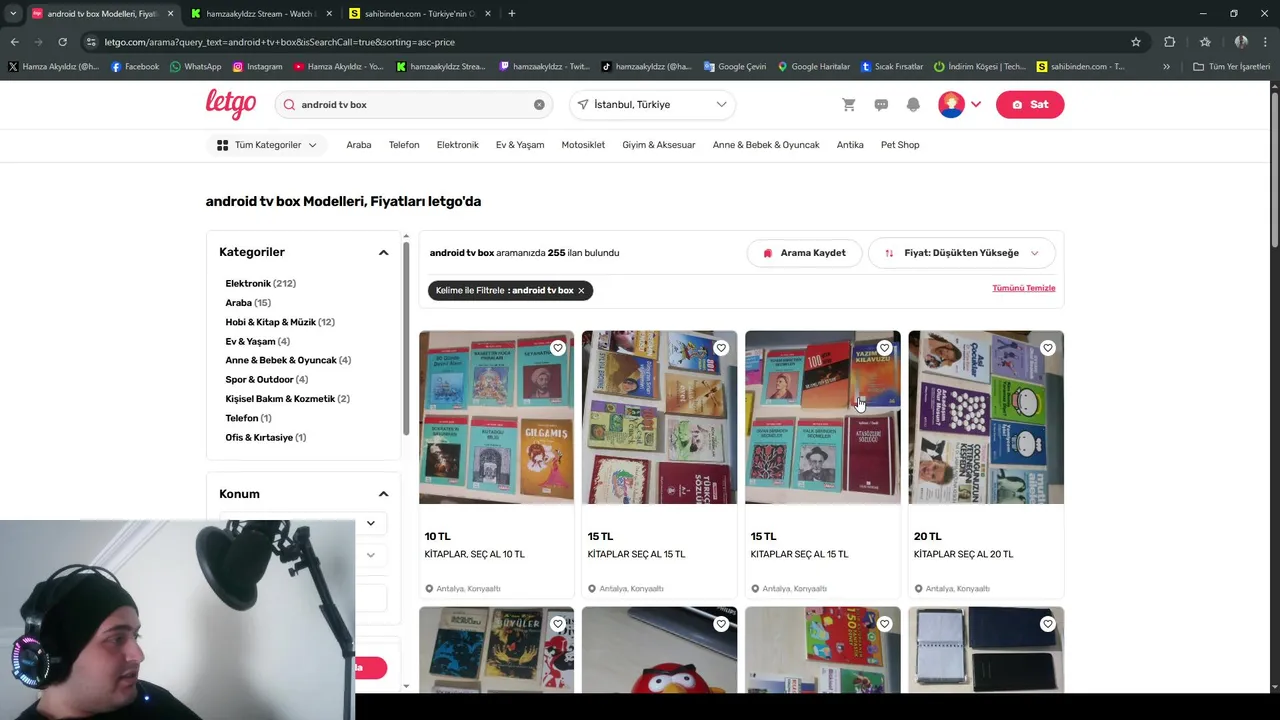Go back in the browser

[15, 42]
